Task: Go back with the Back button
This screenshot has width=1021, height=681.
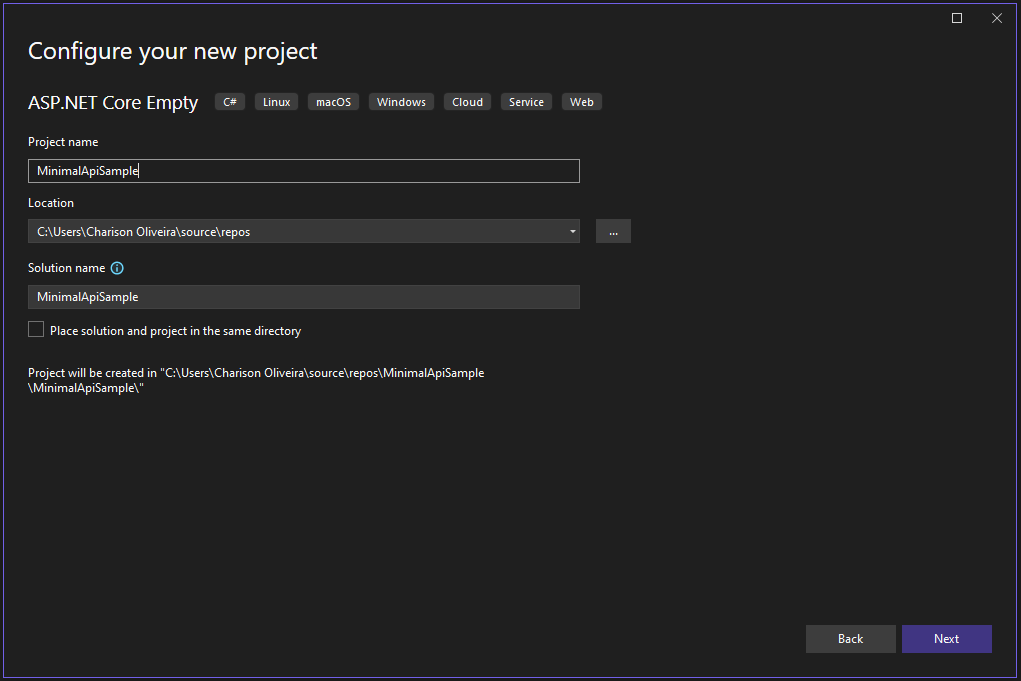Action: (x=850, y=639)
